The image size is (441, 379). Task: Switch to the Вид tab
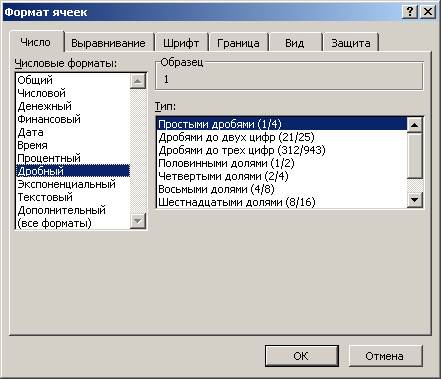(x=295, y=43)
